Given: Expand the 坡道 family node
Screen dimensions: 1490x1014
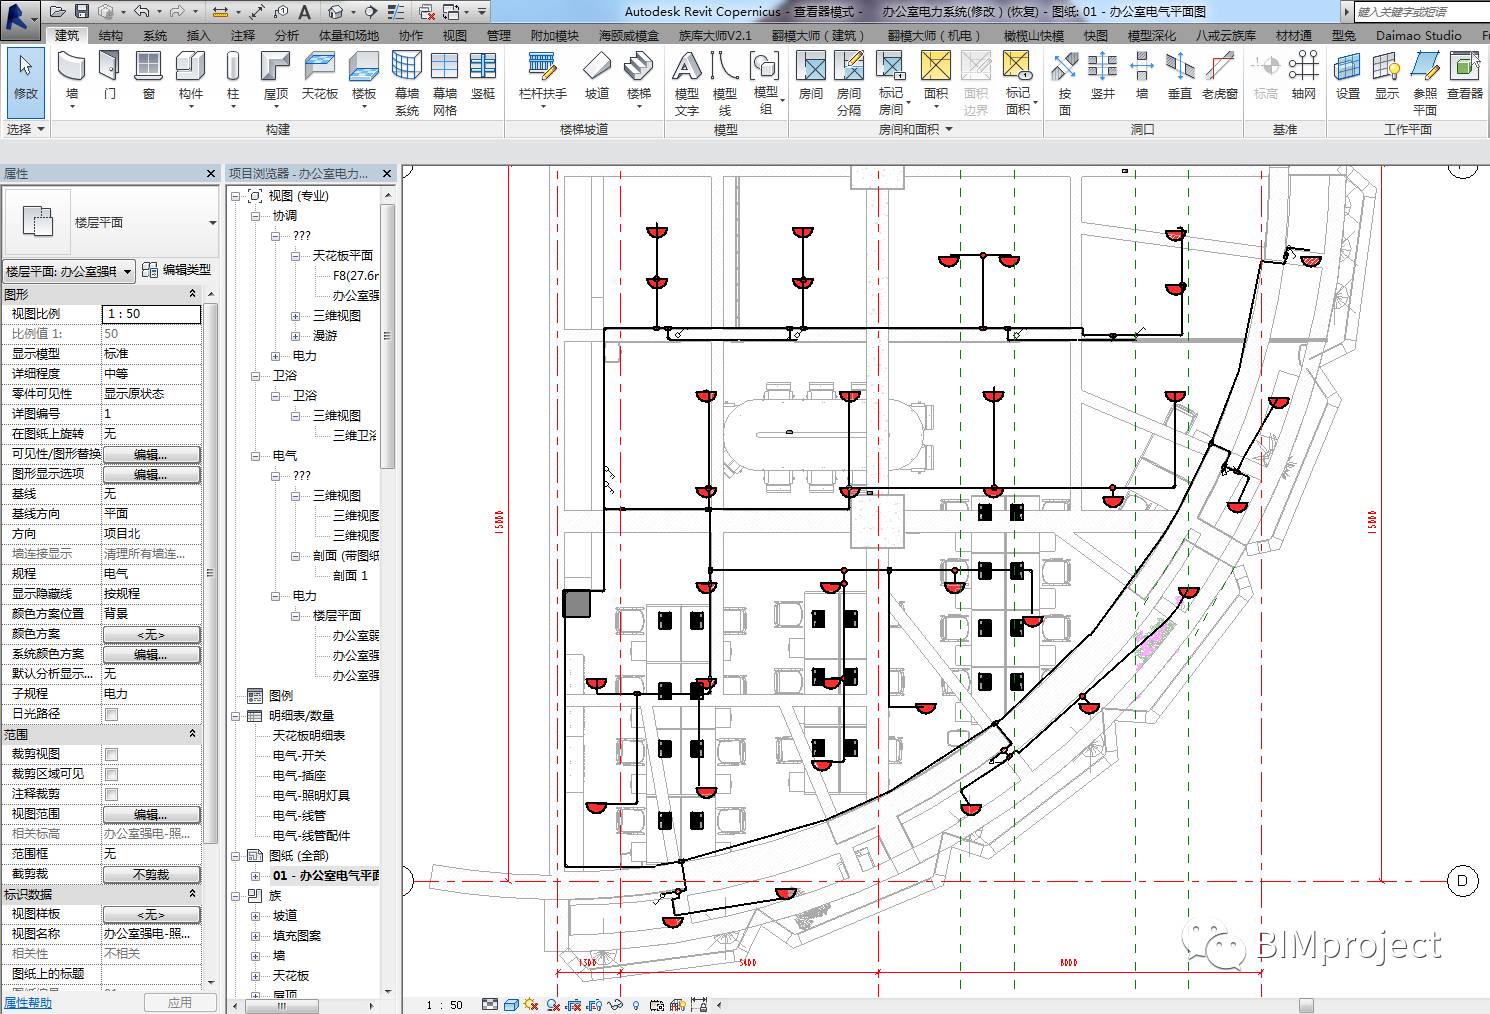Looking at the screenshot, I should [x=255, y=915].
